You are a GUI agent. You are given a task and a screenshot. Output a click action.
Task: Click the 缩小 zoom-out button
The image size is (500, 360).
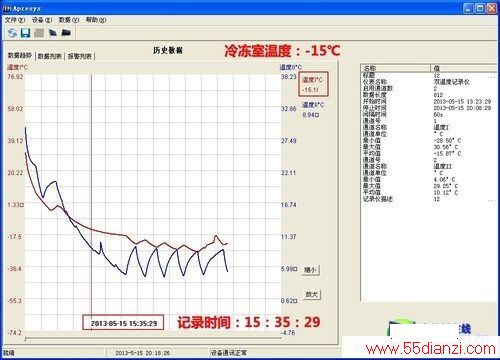click(310, 270)
